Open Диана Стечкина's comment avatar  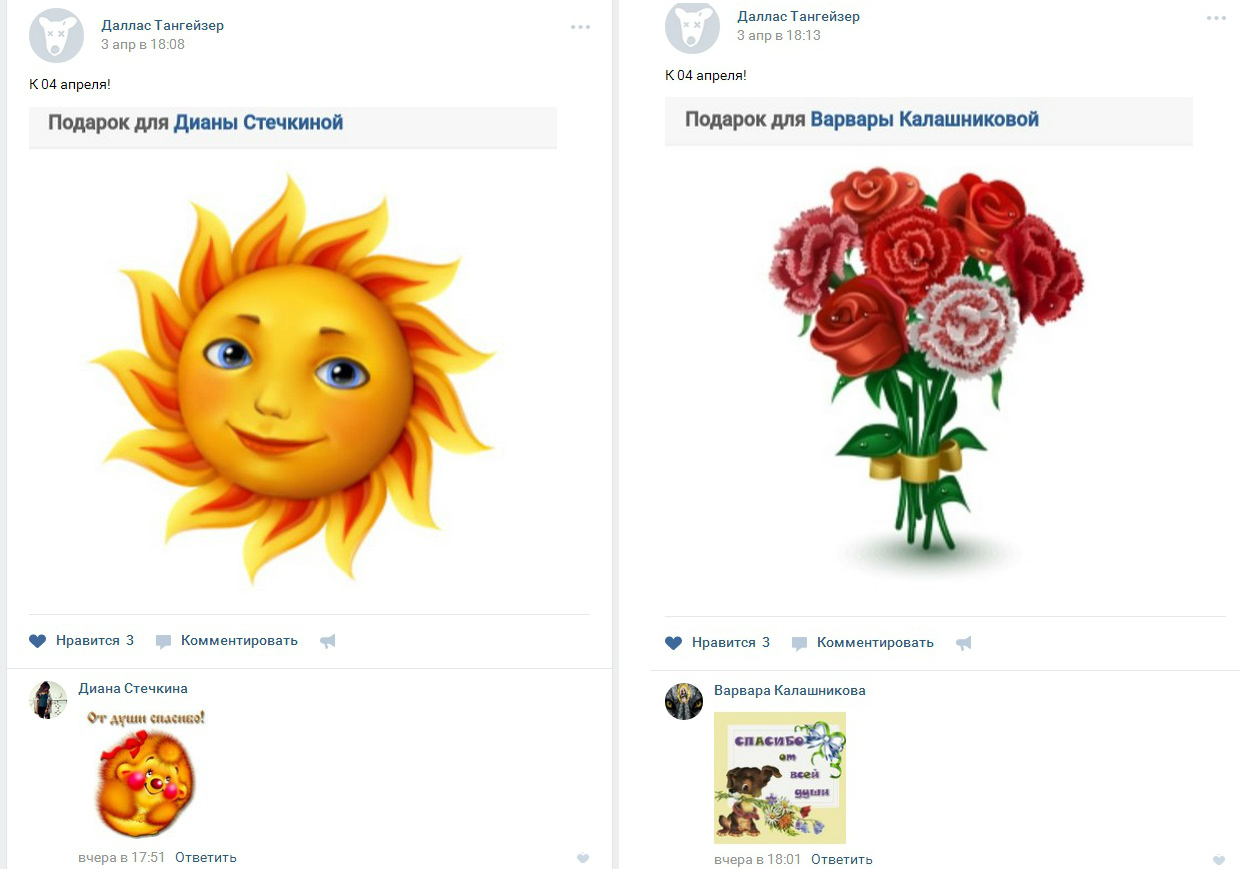[48, 700]
